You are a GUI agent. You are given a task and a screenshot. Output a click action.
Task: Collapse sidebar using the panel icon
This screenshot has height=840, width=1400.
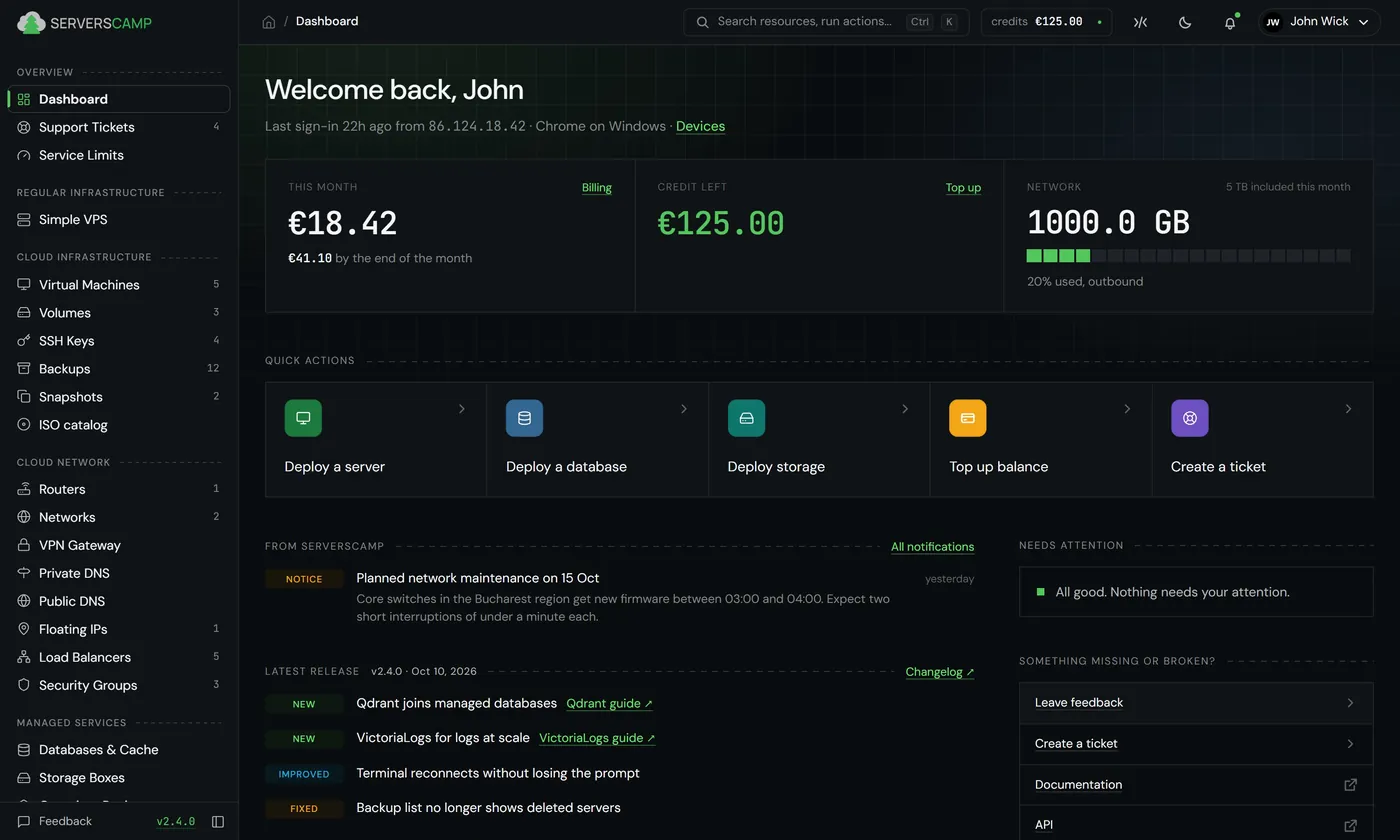(218, 822)
